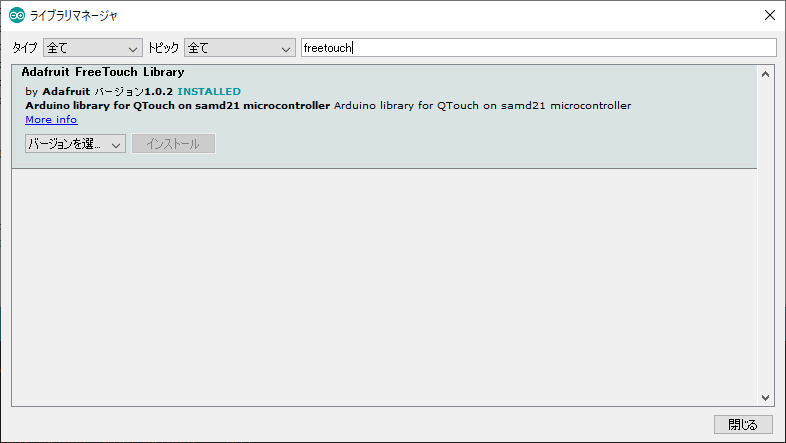Expand the バージョンを選択 version dropdown
Image resolution: width=786 pixels, height=443 pixels.
[x=75, y=144]
